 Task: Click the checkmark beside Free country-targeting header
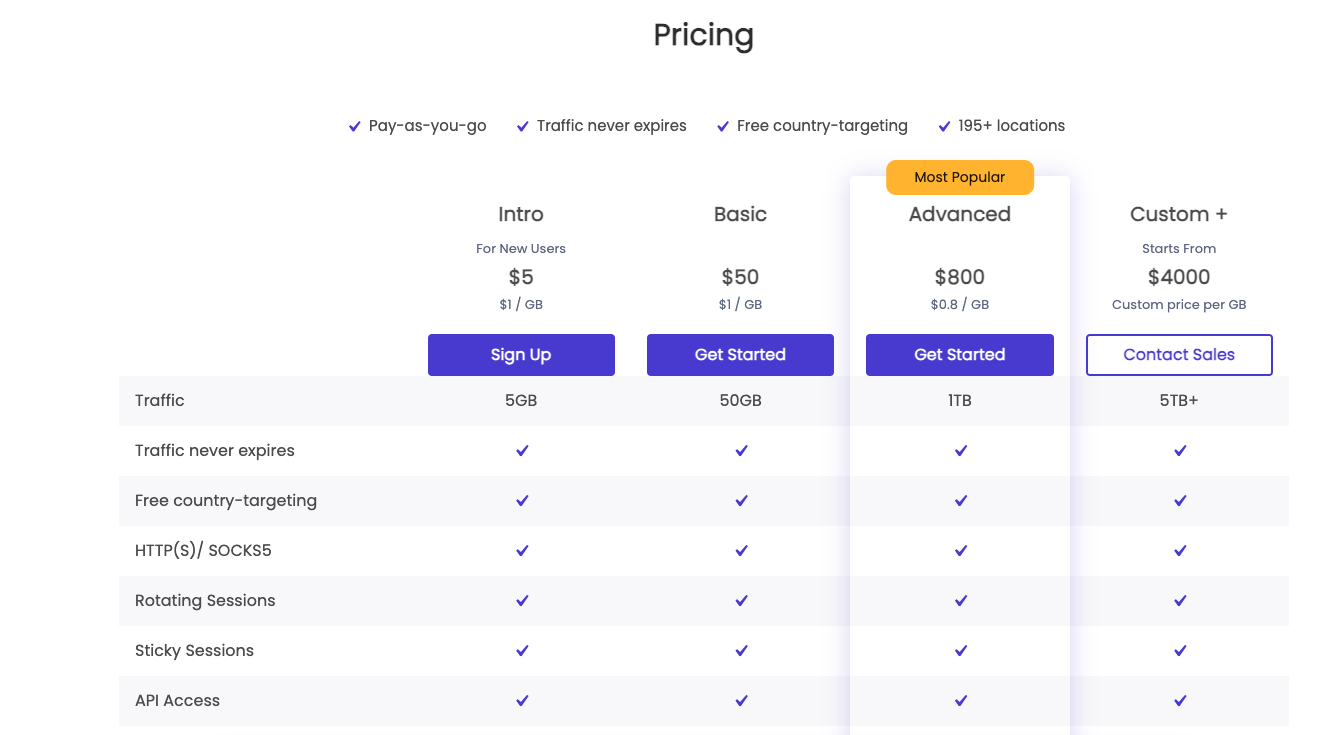pyautogui.click(x=722, y=126)
